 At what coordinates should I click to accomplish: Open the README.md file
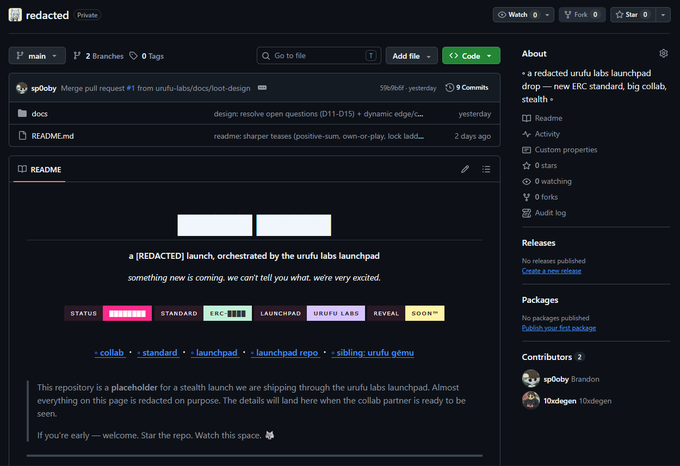[52, 136]
